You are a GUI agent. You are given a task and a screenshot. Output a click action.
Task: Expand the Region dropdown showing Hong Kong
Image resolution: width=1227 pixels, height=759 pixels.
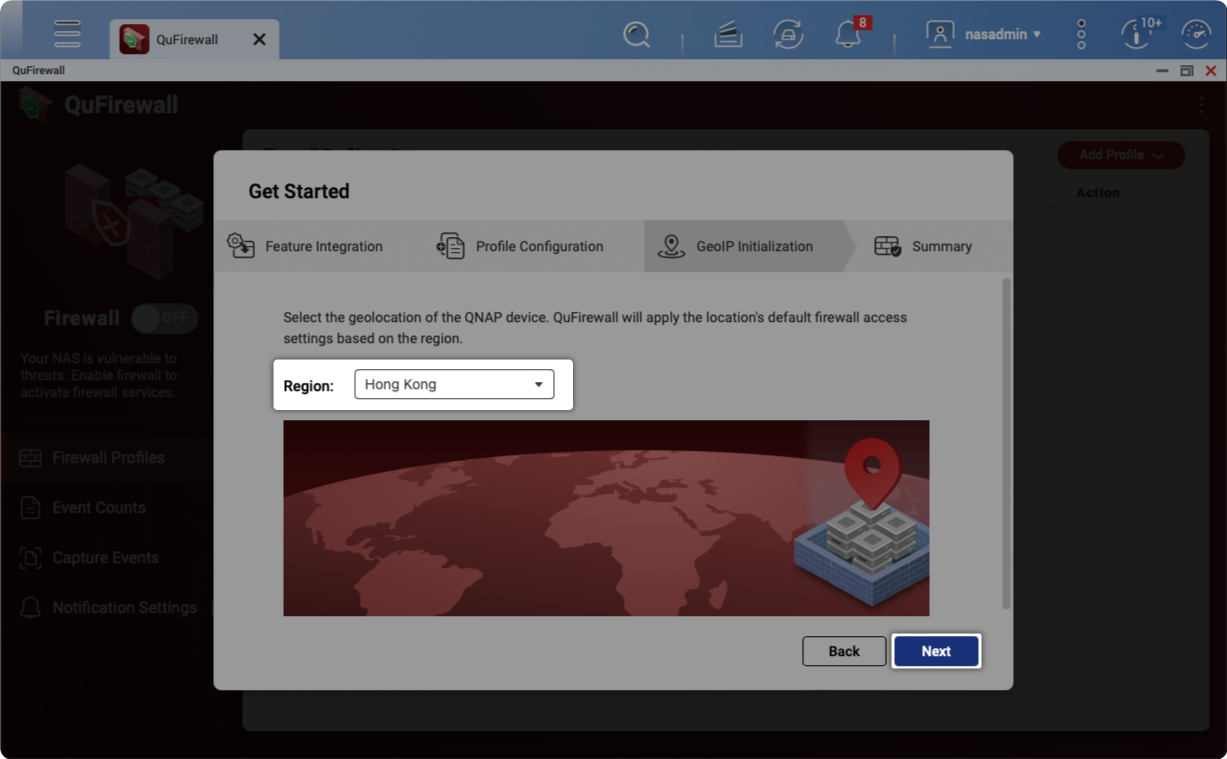click(454, 384)
